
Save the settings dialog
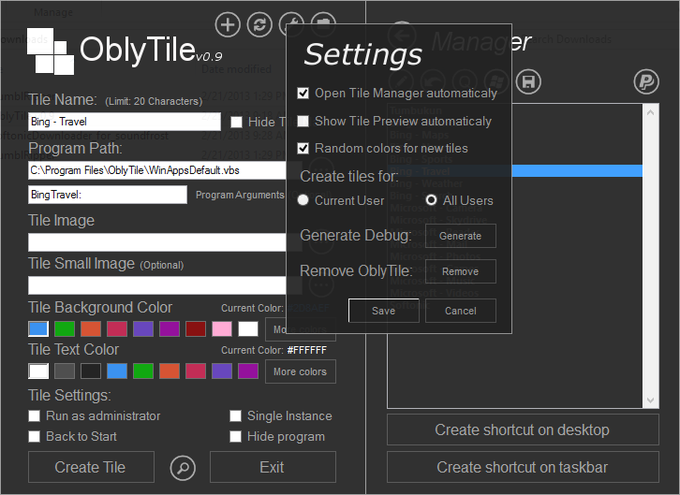coord(383,311)
